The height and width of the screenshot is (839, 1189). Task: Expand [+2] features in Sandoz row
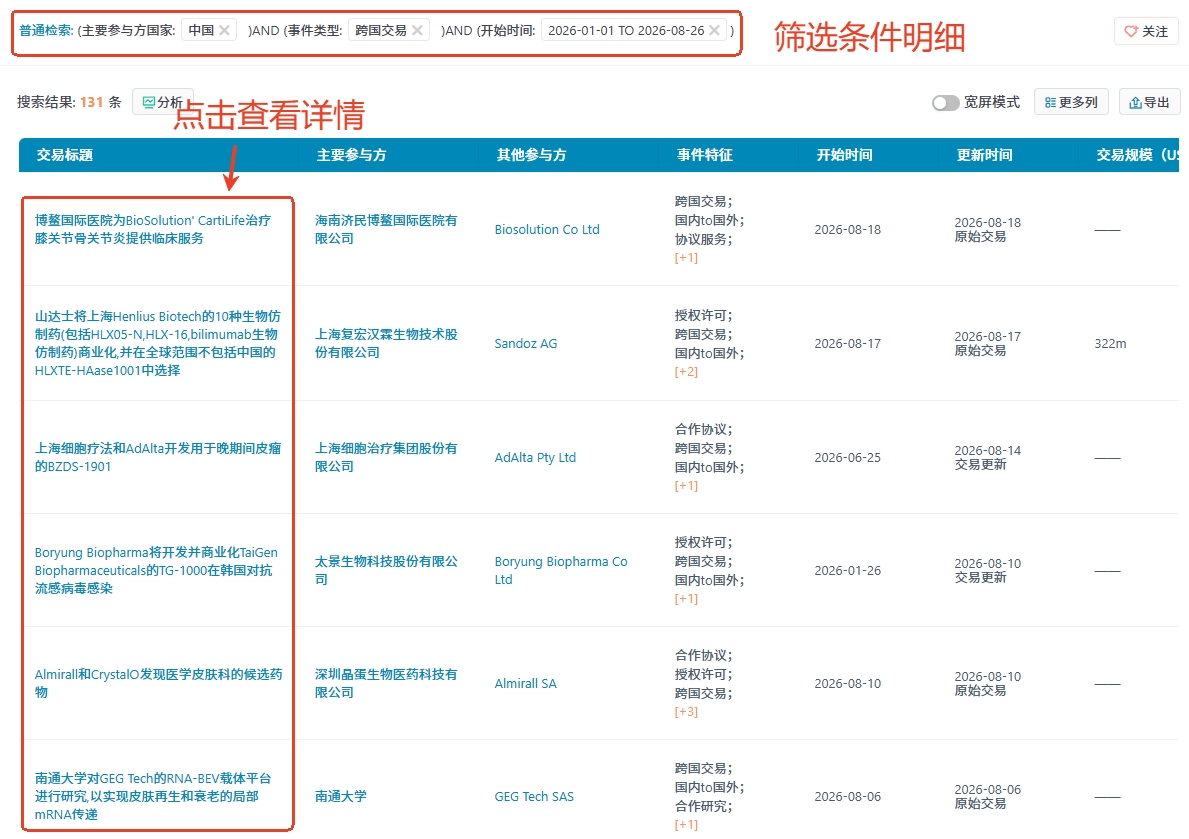(x=685, y=372)
